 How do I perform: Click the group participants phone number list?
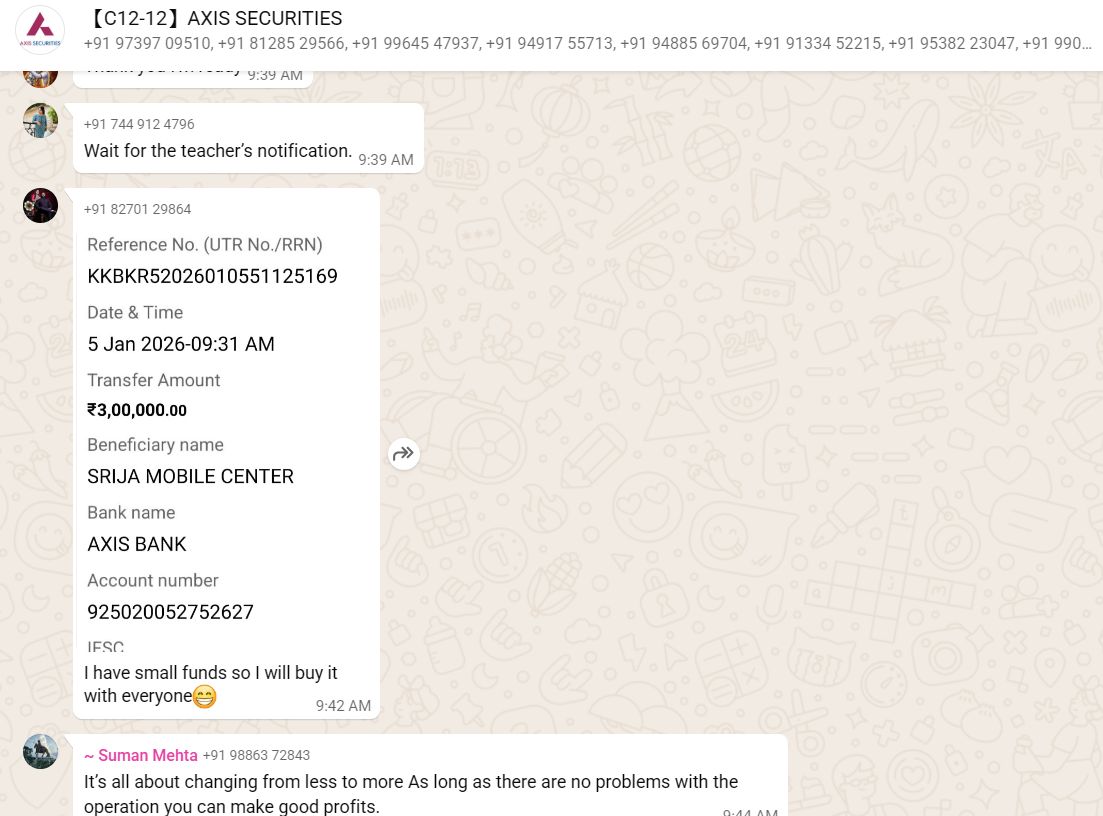[x=587, y=44]
